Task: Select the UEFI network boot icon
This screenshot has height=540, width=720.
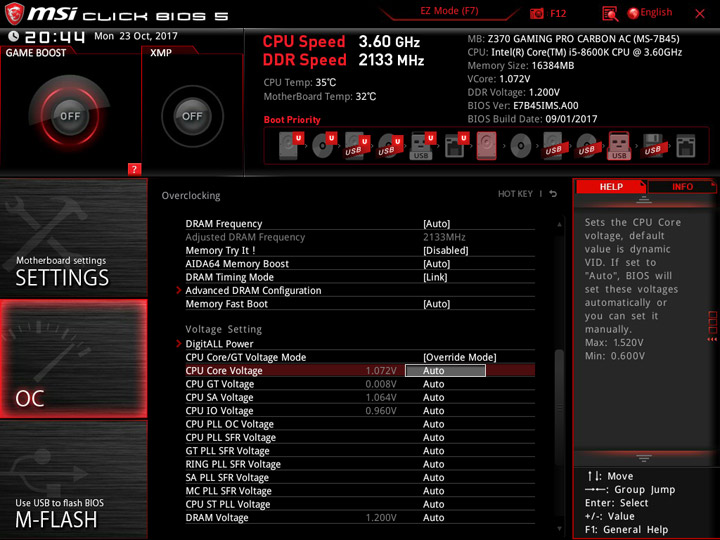Action: click(x=456, y=146)
